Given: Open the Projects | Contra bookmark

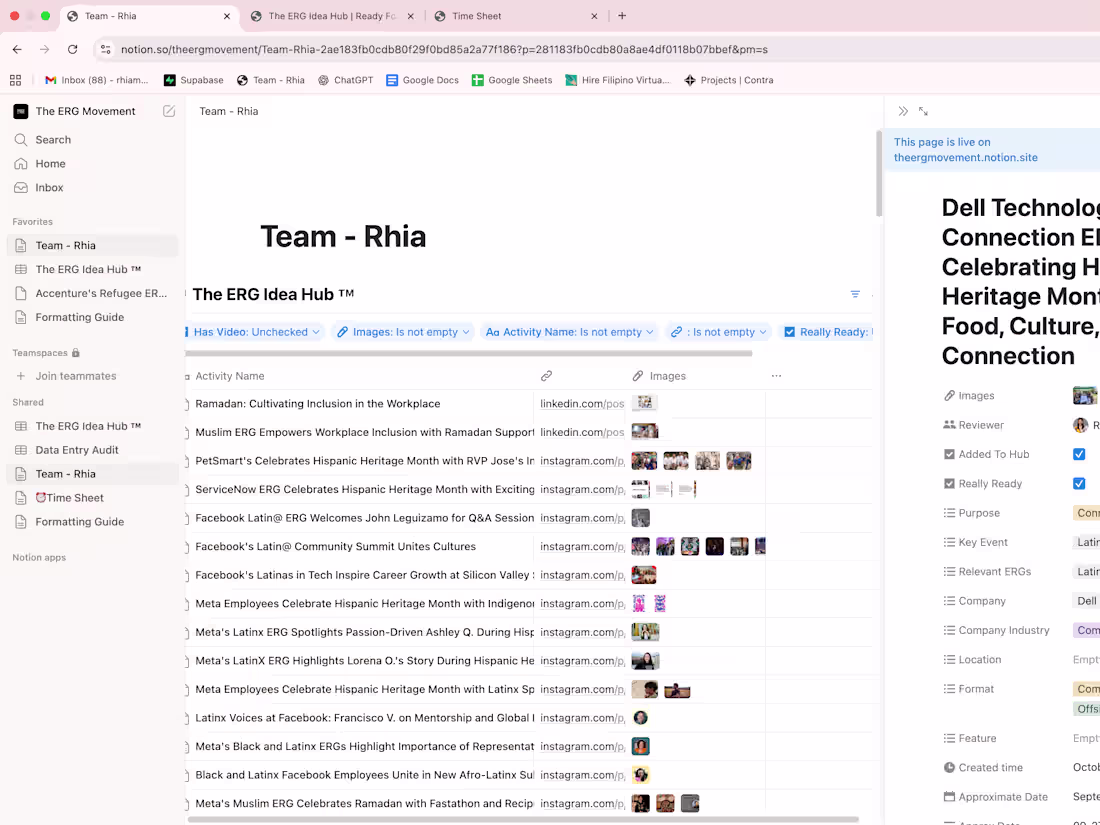Looking at the screenshot, I should pyautogui.click(x=729, y=80).
